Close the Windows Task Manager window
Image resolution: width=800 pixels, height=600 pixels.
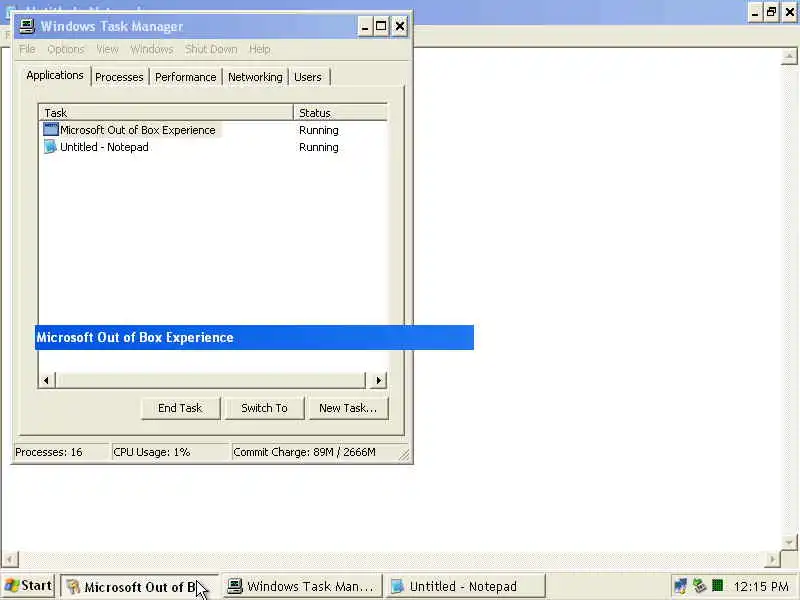coord(400,26)
